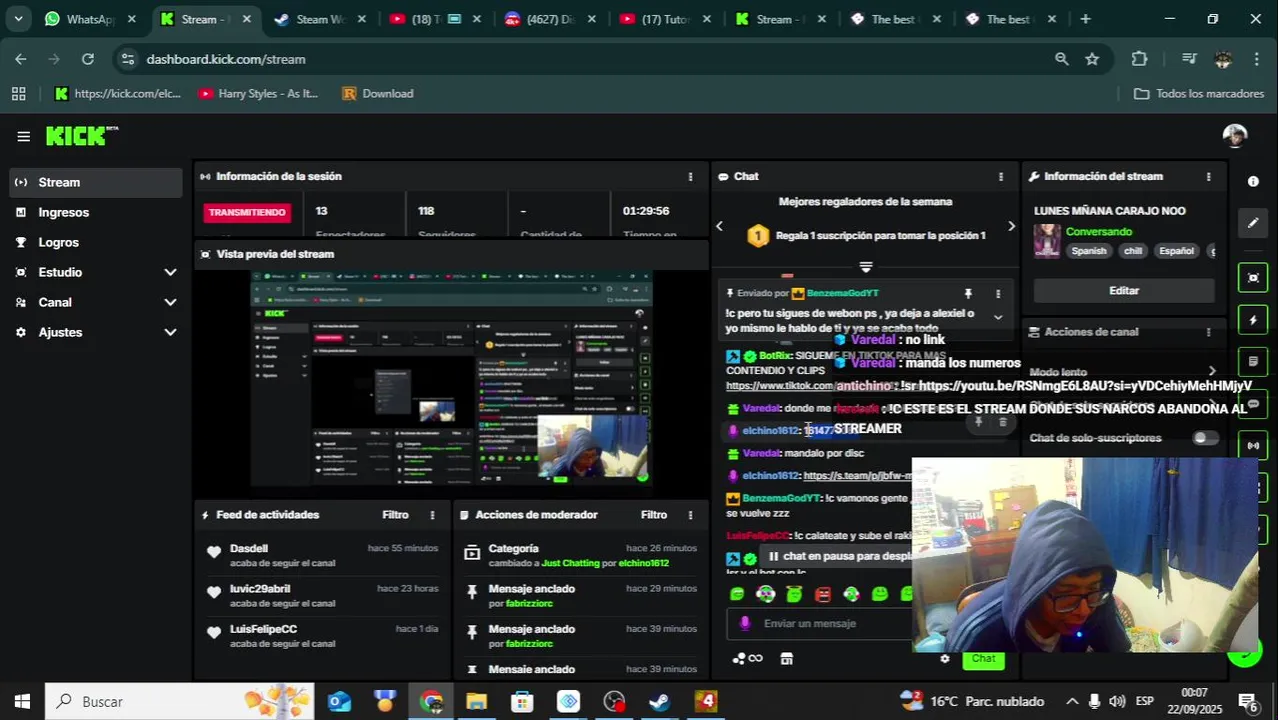The width and height of the screenshot is (1278, 720).
Task: Click the Editar button
Action: (x=1124, y=291)
